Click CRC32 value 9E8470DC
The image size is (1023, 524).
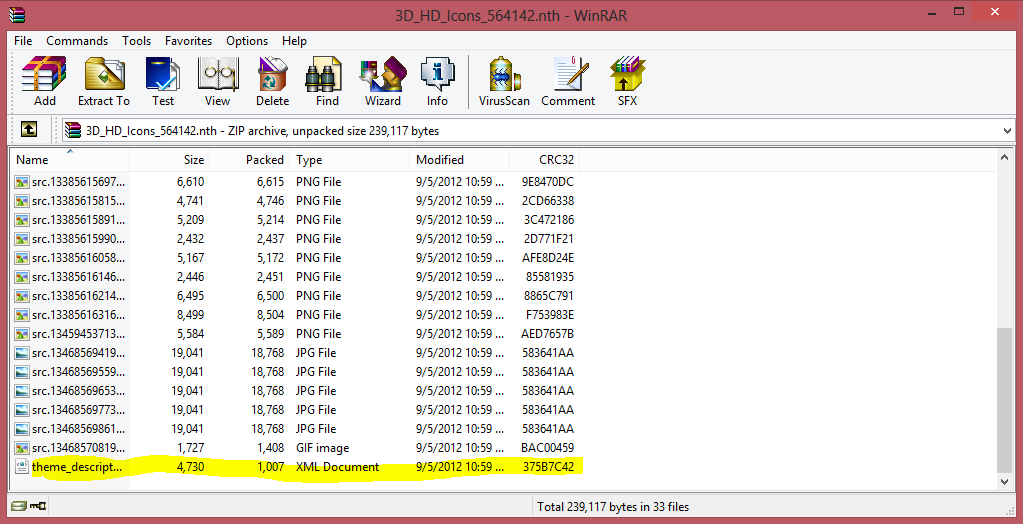click(548, 181)
